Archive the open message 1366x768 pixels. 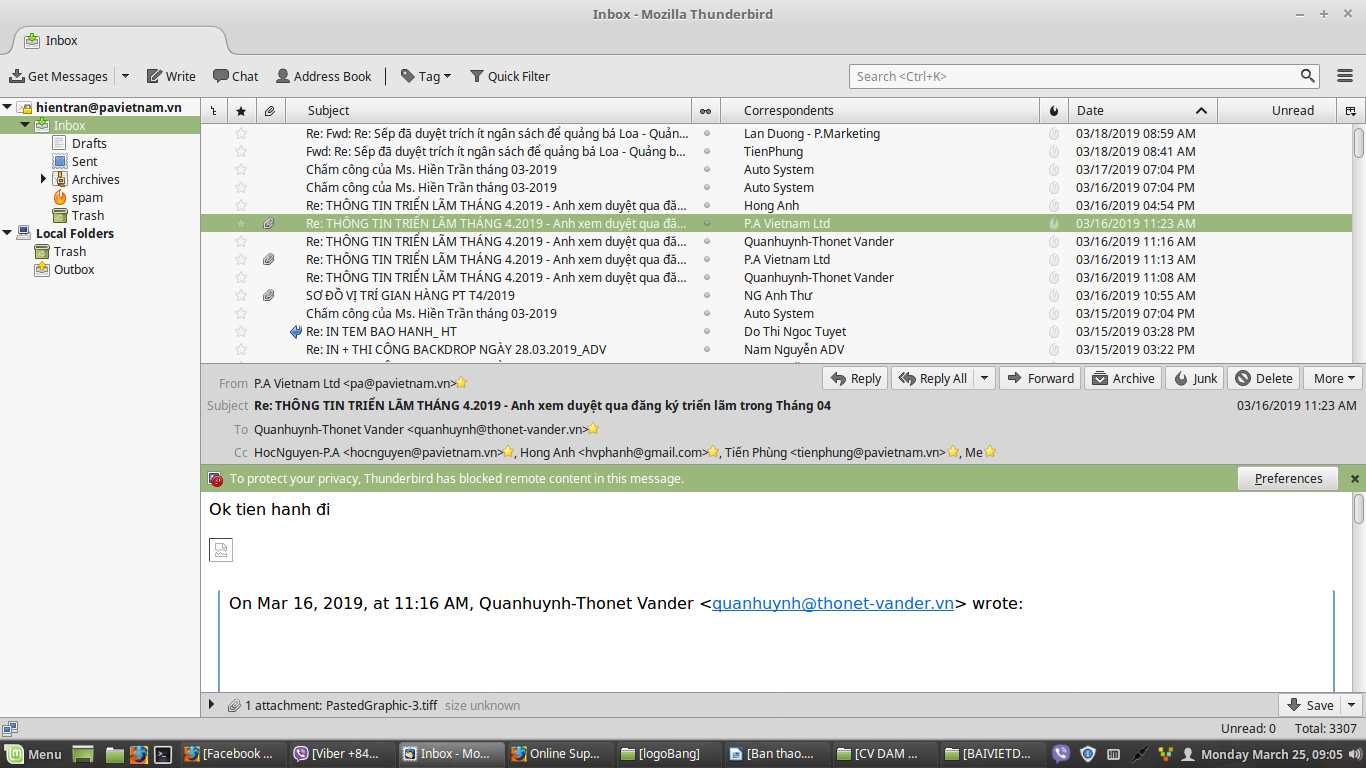1123,378
